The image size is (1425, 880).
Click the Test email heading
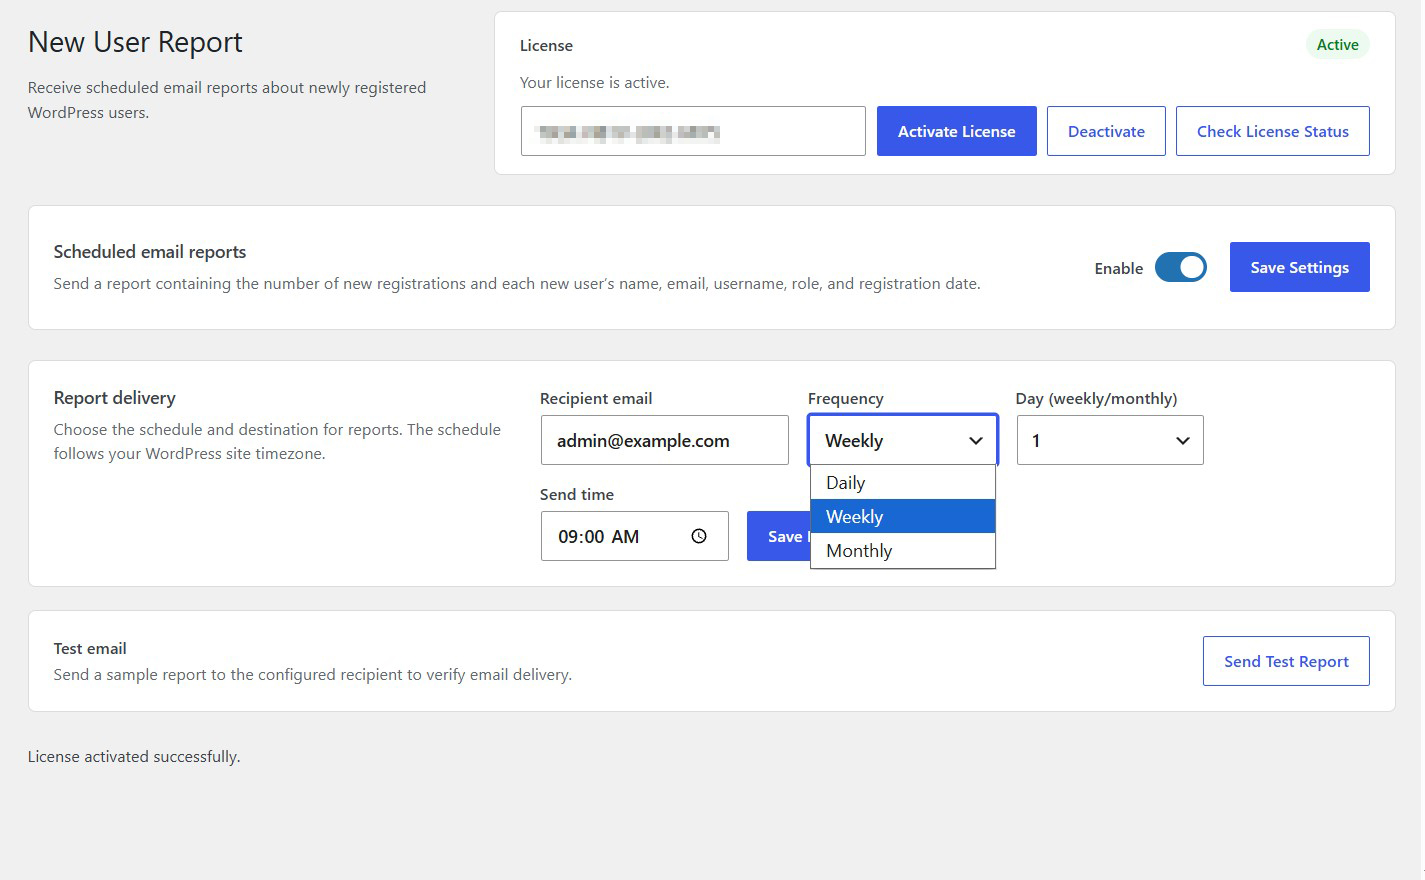(x=90, y=648)
